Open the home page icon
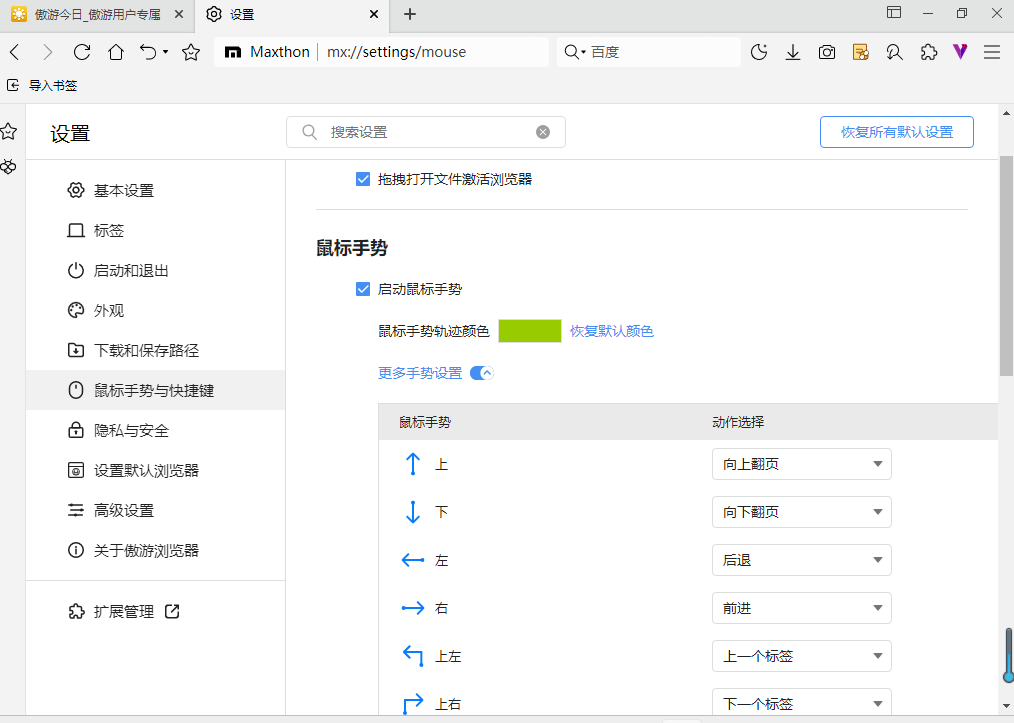Image resolution: width=1014 pixels, height=723 pixels. click(x=116, y=52)
